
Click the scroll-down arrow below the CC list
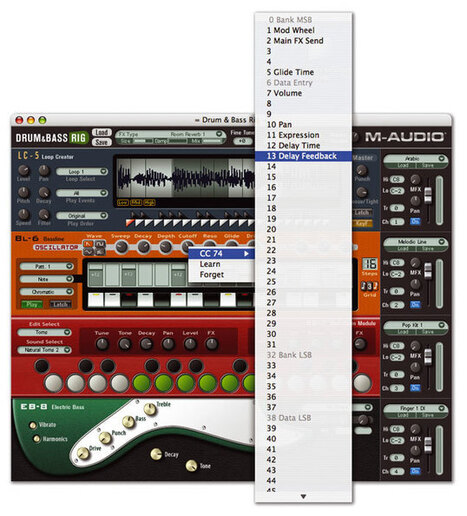303,496
